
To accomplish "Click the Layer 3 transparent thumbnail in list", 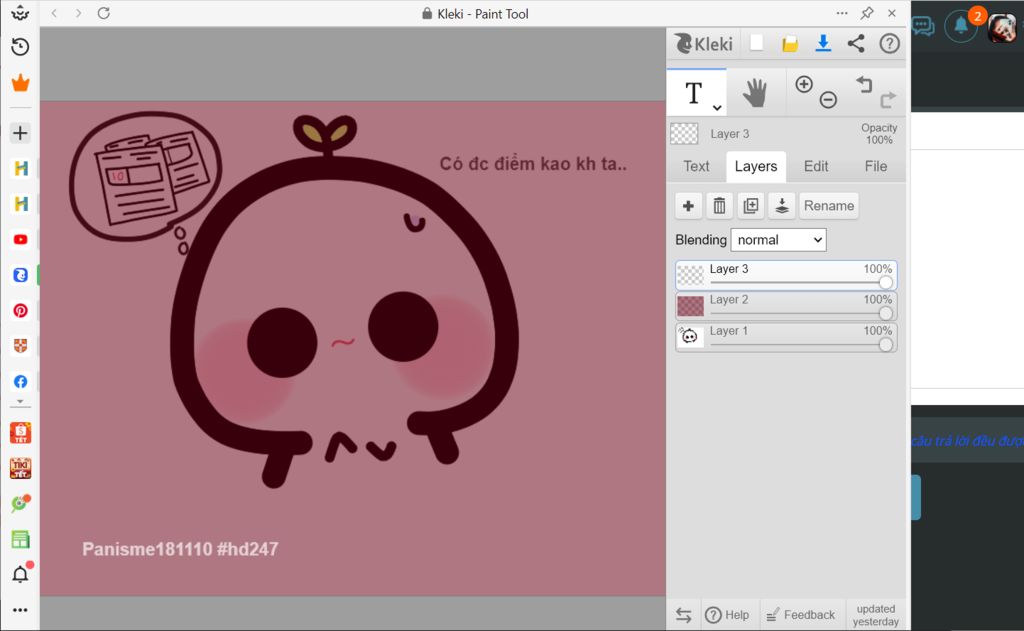I will (690, 275).
